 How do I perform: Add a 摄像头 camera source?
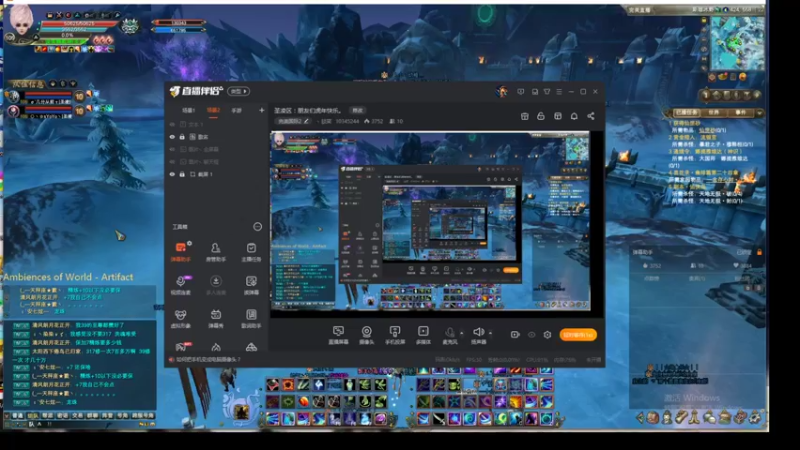(366, 335)
